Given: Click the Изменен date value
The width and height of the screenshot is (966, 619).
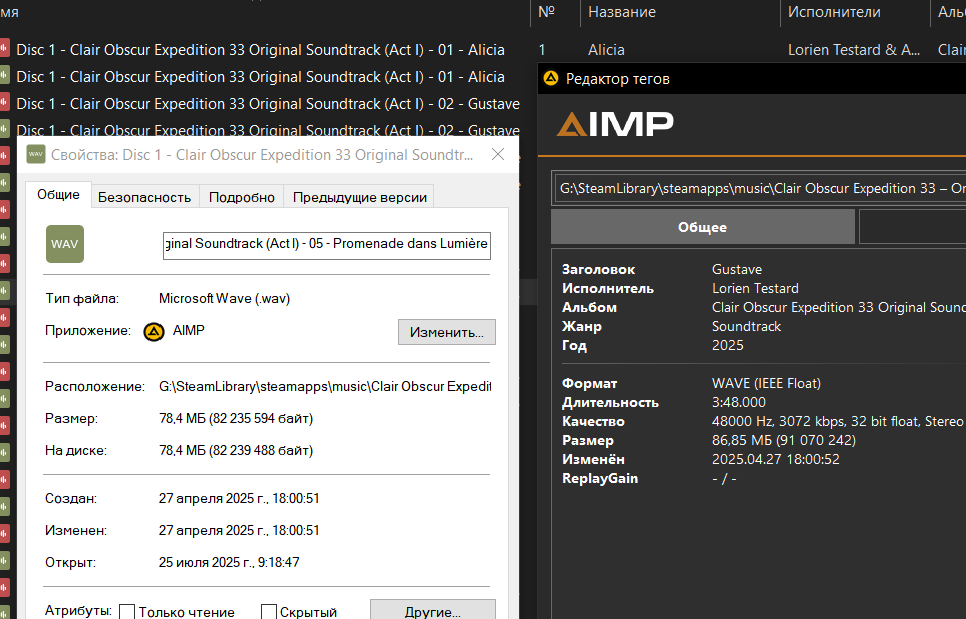Looking at the screenshot, I should (239, 530).
